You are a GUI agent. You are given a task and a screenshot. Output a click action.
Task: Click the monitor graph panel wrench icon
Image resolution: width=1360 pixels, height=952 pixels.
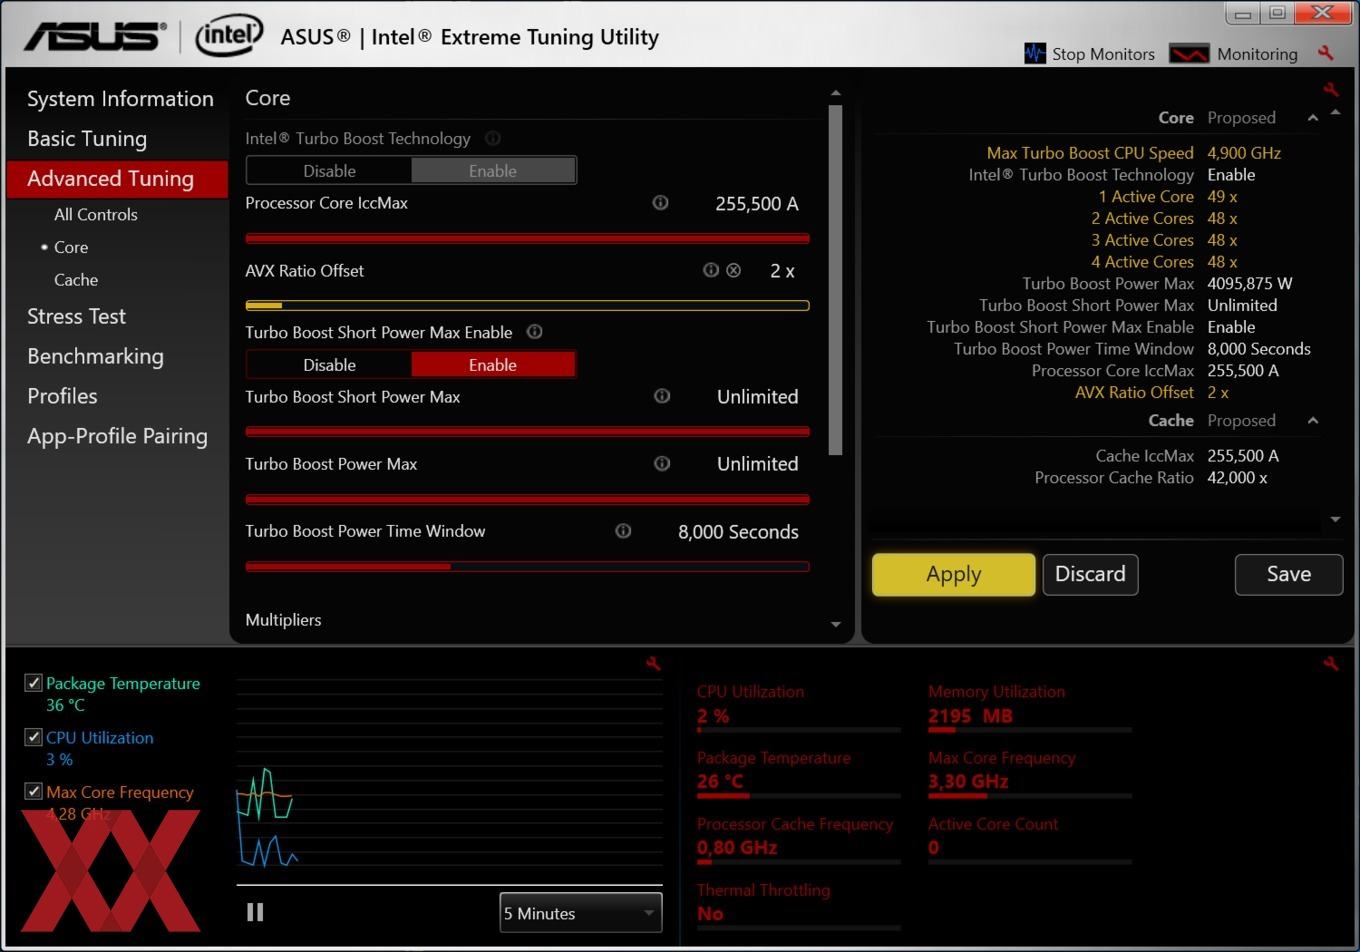point(653,664)
